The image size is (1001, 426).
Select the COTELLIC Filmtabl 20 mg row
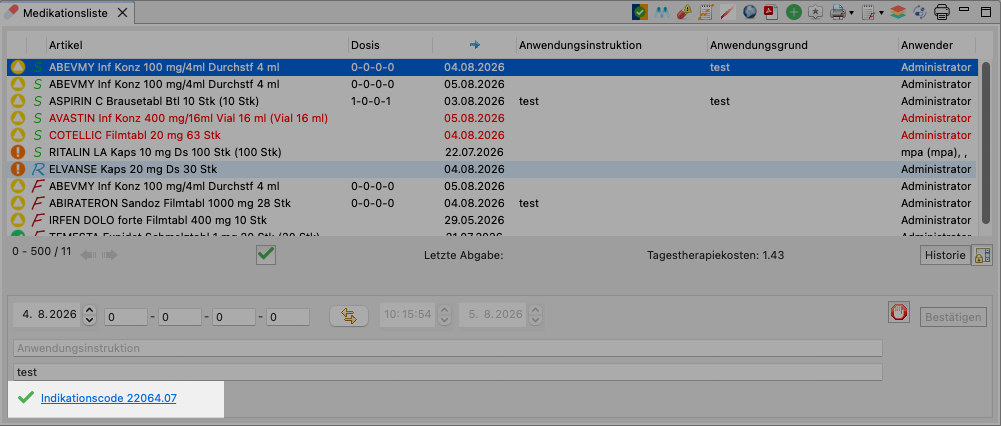(492, 135)
